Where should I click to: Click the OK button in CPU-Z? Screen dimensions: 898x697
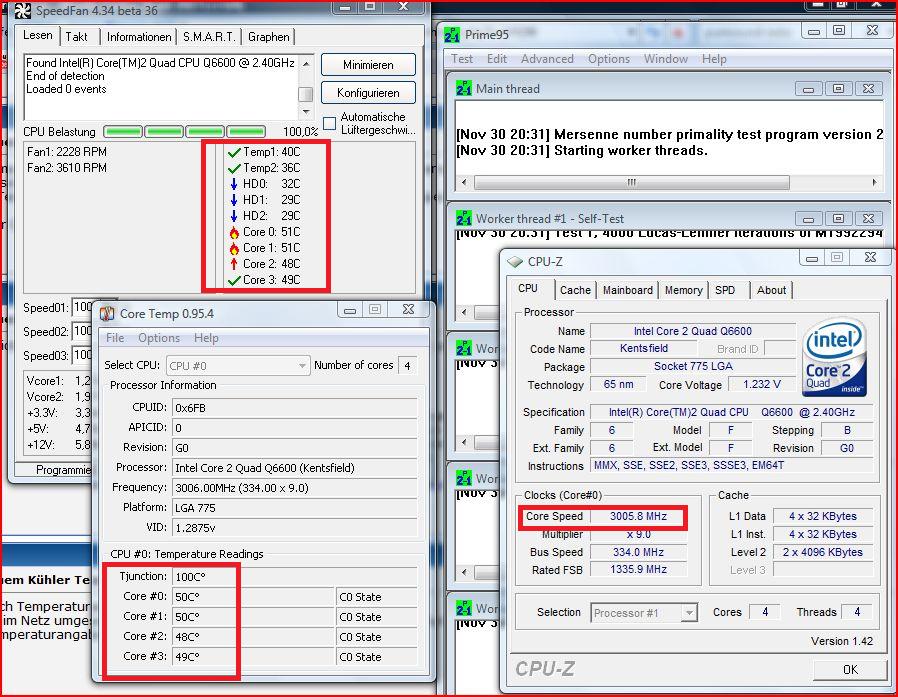pyautogui.click(x=850, y=670)
